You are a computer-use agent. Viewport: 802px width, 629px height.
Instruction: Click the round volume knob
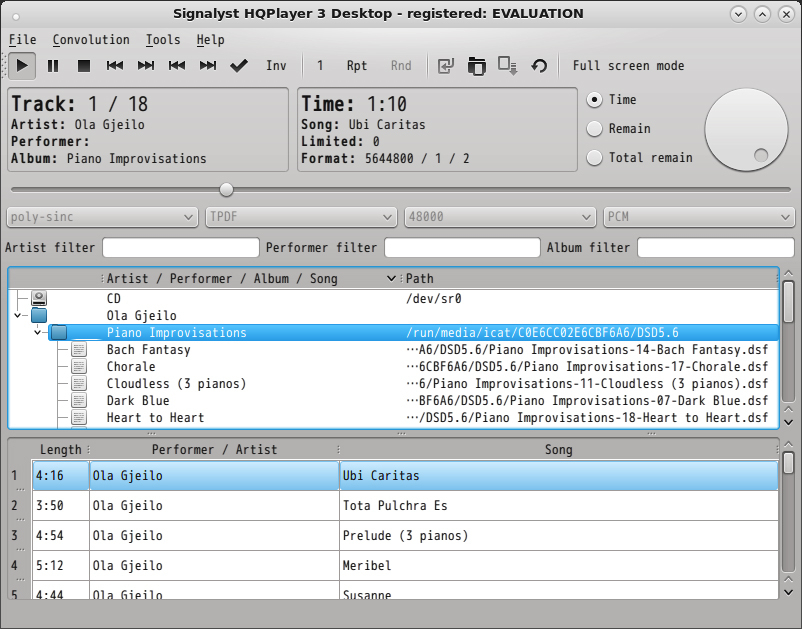[x=746, y=129]
